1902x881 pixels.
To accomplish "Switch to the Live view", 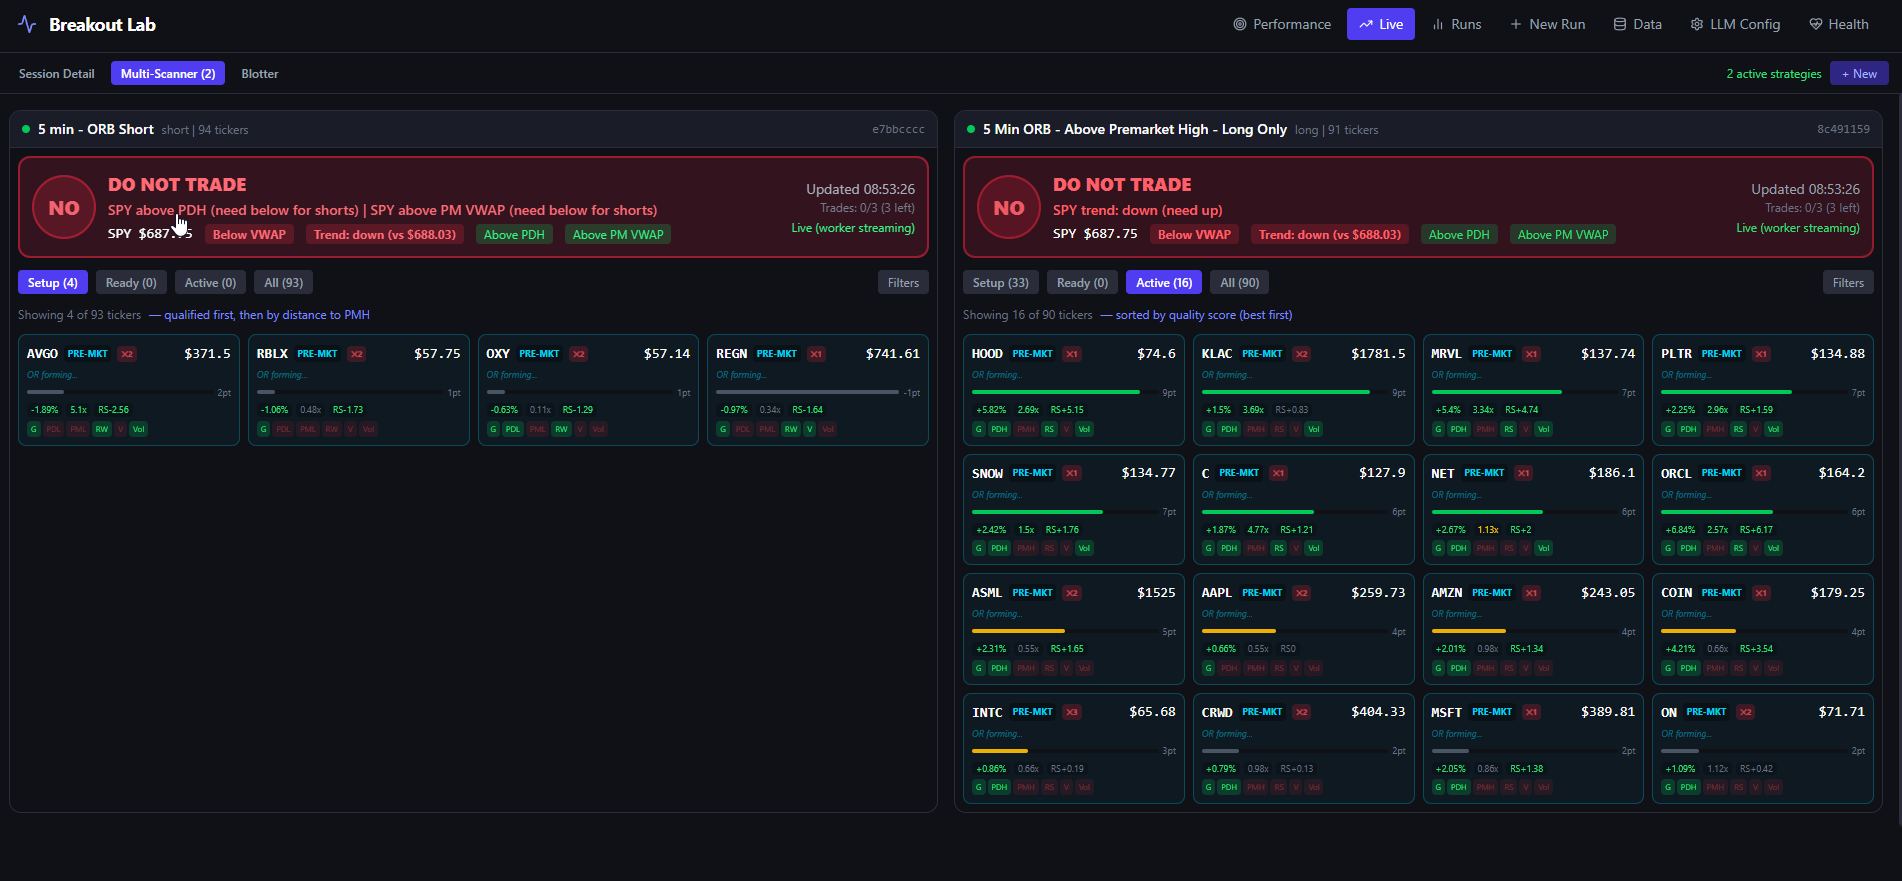I will [1380, 24].
